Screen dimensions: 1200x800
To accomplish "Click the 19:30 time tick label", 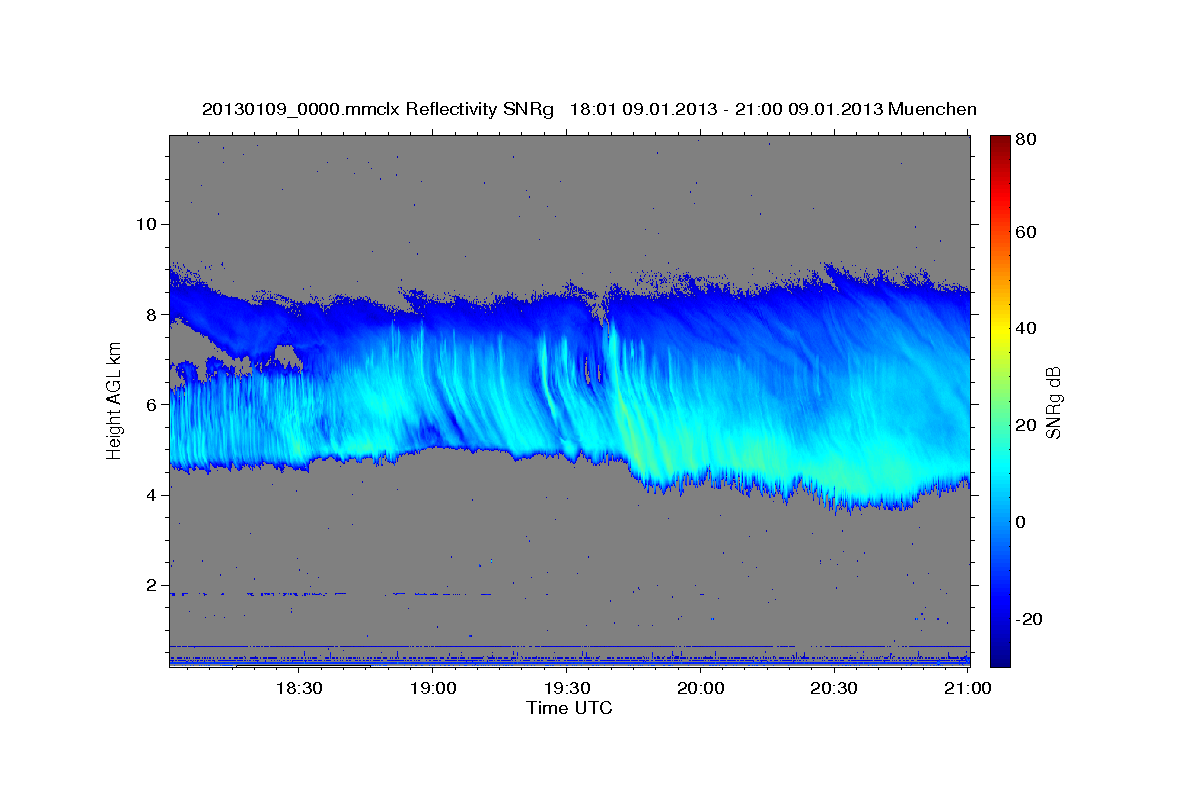I will click(x=567, y=688).
